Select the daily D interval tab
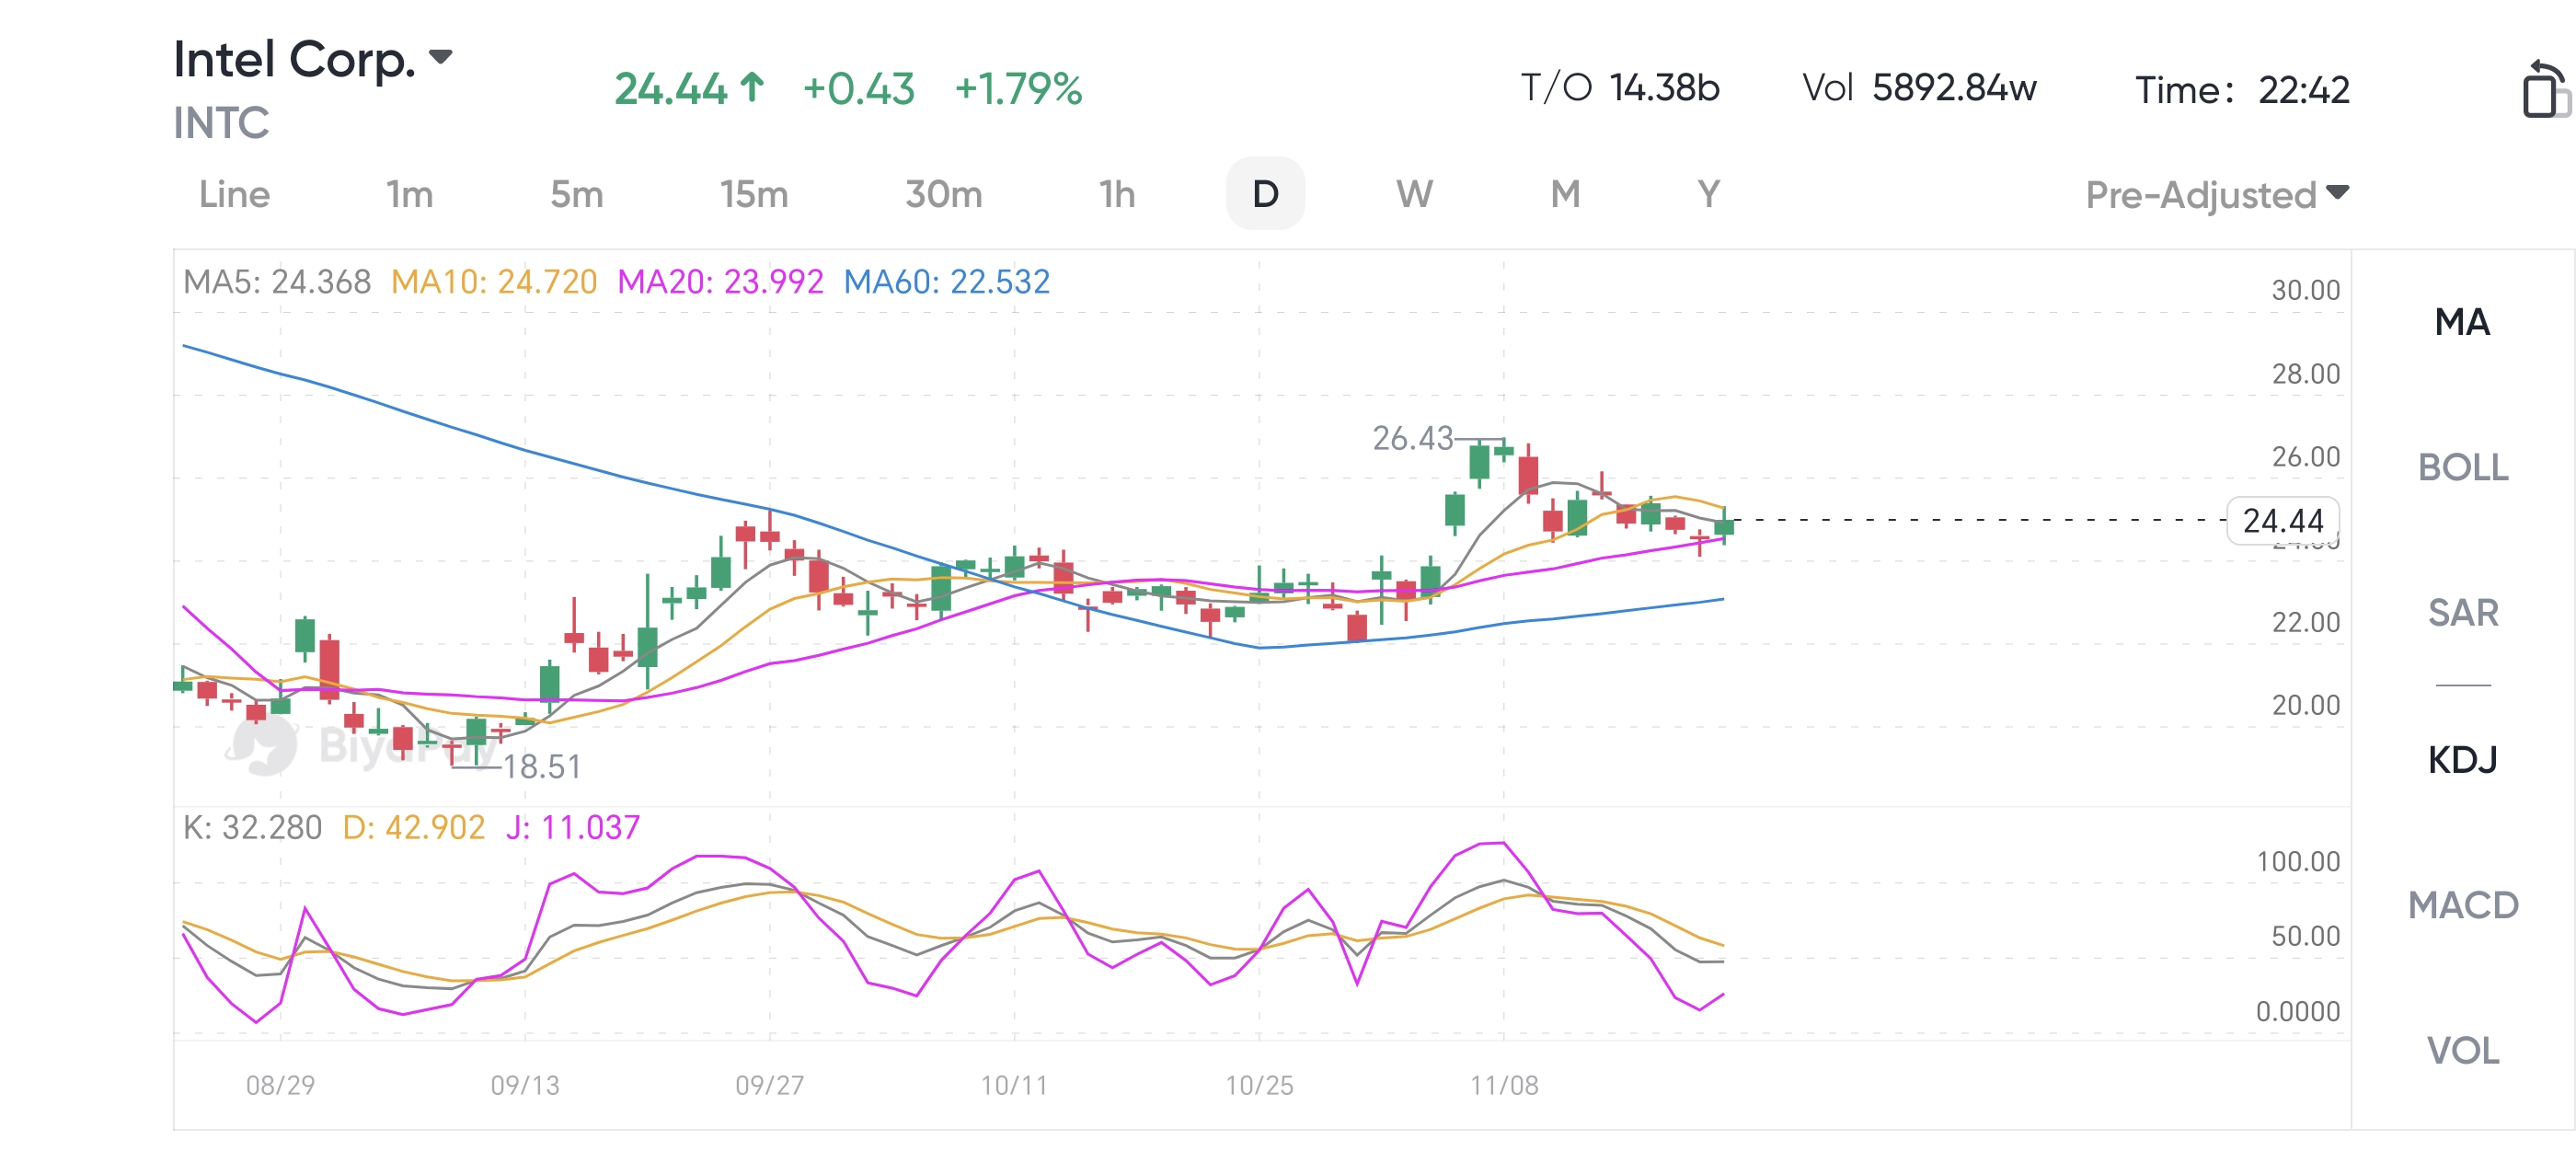 [x=1265, y=194]
